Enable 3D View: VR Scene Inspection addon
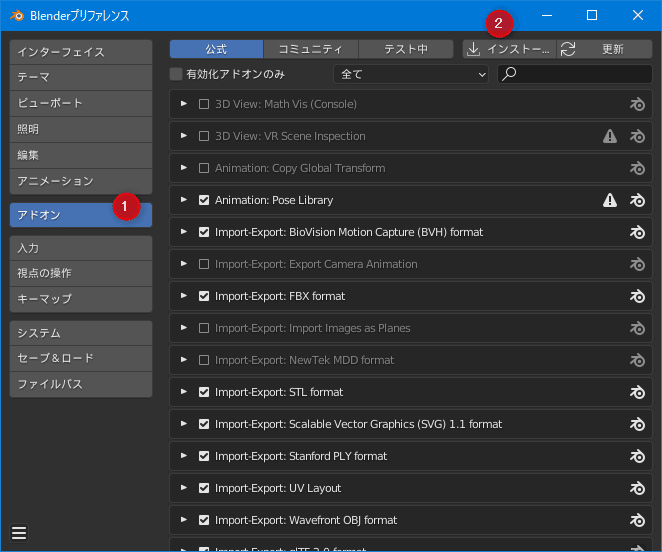Viewport: 662px width, 552px height. [204, 136]
